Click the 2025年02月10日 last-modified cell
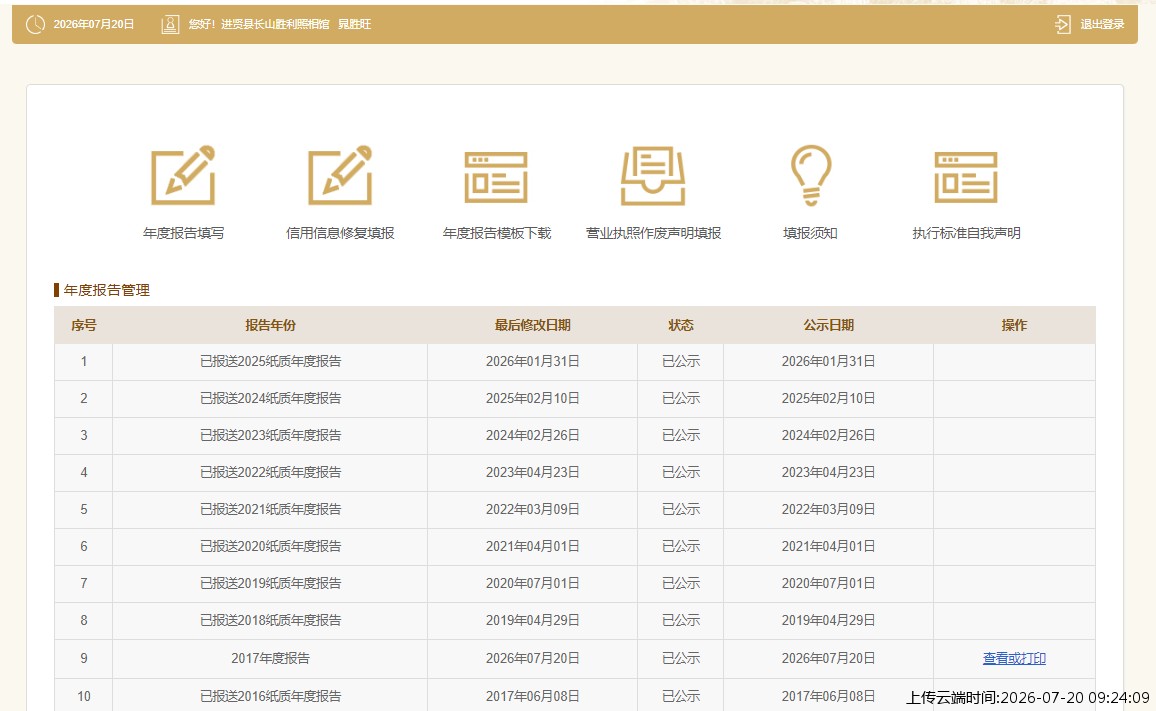 pyautogui.click(x=532, y=398)
